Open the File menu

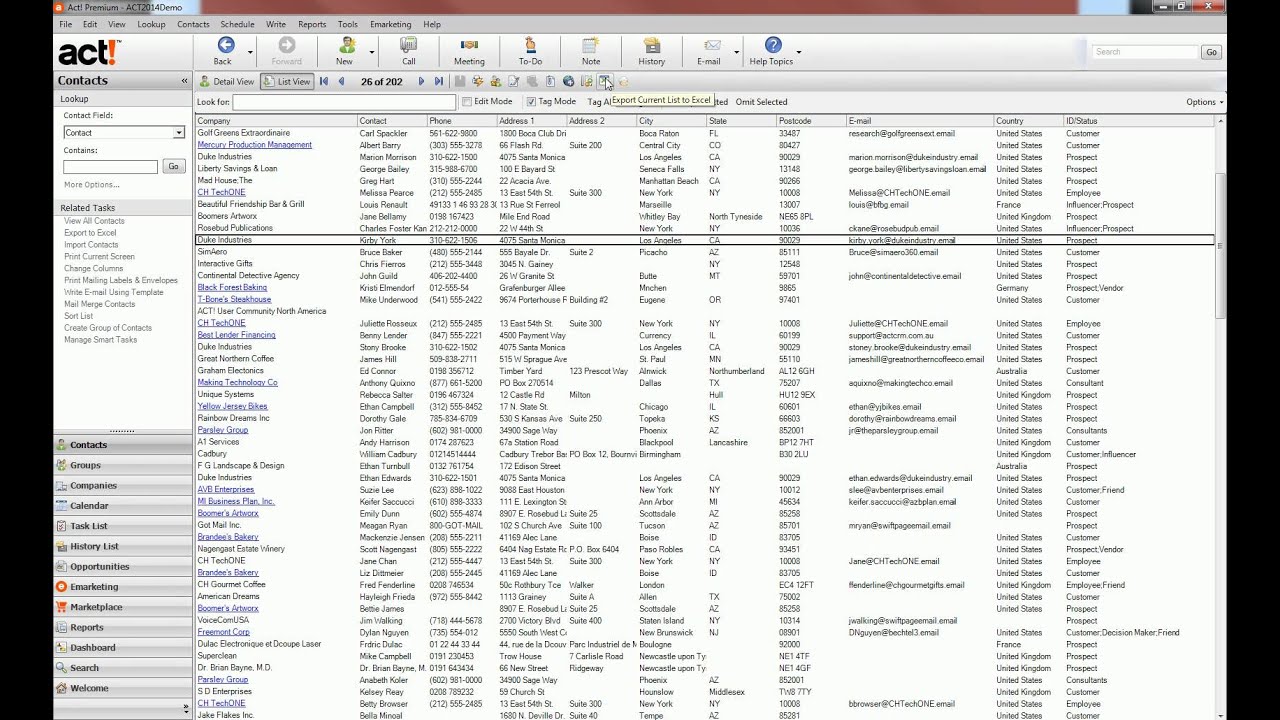click(65, 24)
